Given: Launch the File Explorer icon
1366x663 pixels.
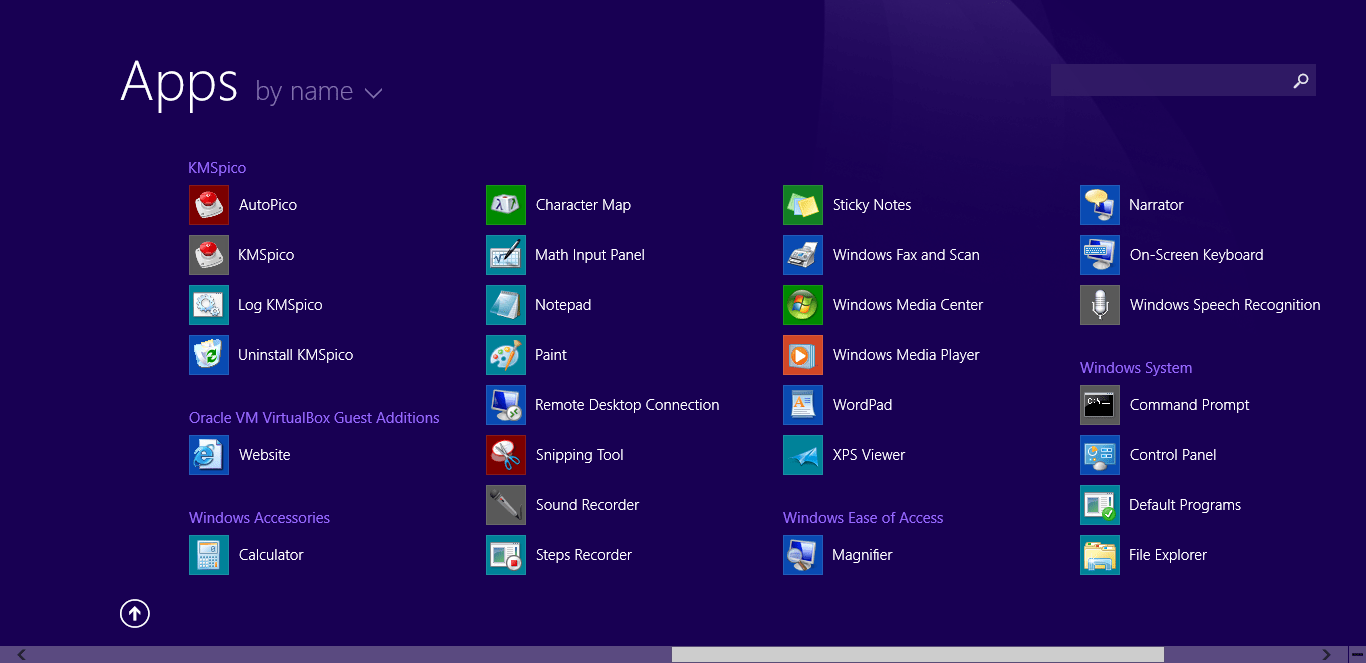Looking at the screenshot, I should coord(1100,555).
